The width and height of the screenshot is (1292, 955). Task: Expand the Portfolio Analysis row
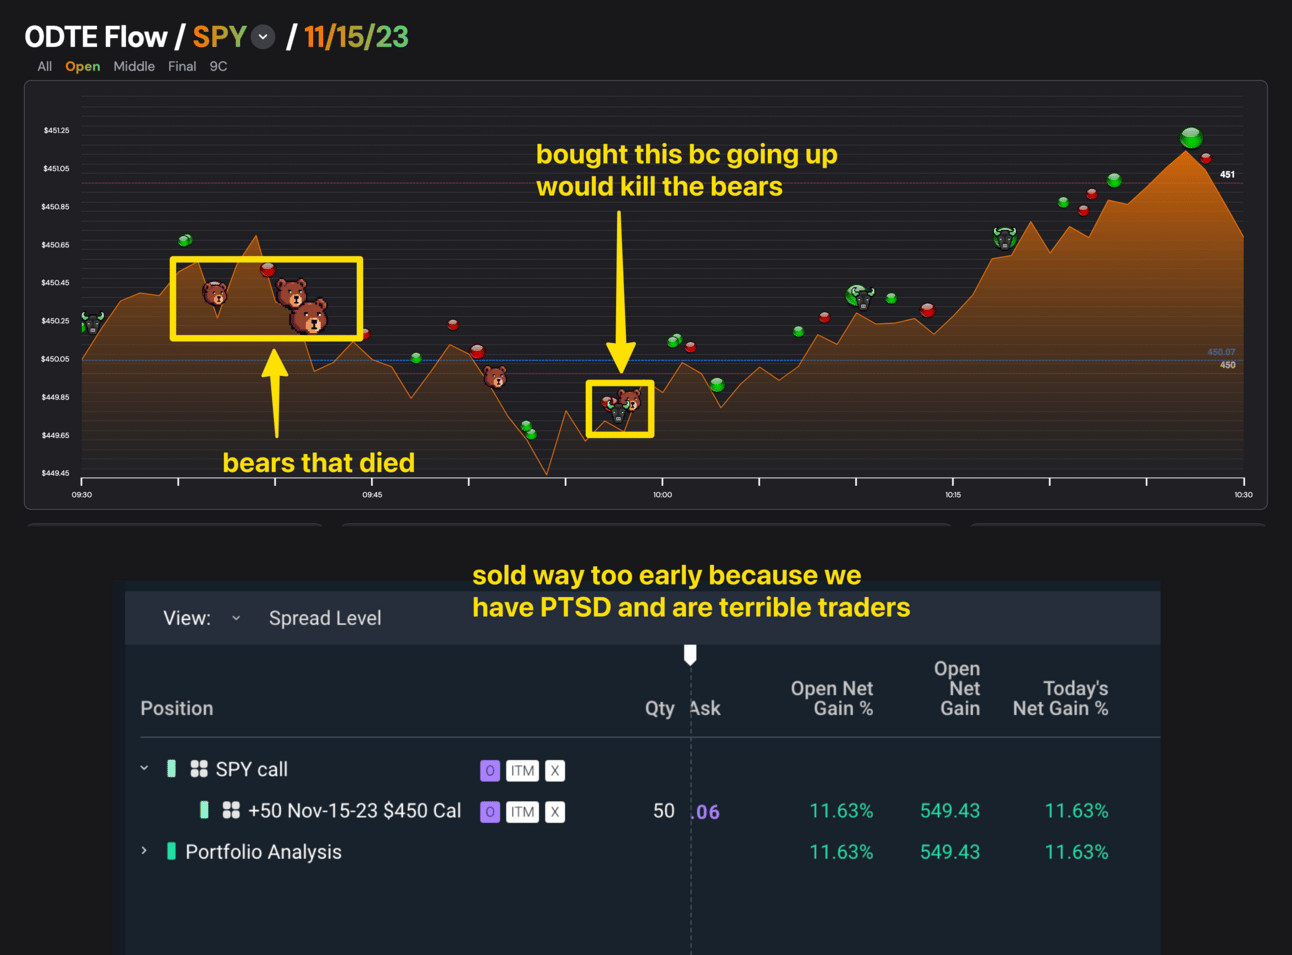144,851
